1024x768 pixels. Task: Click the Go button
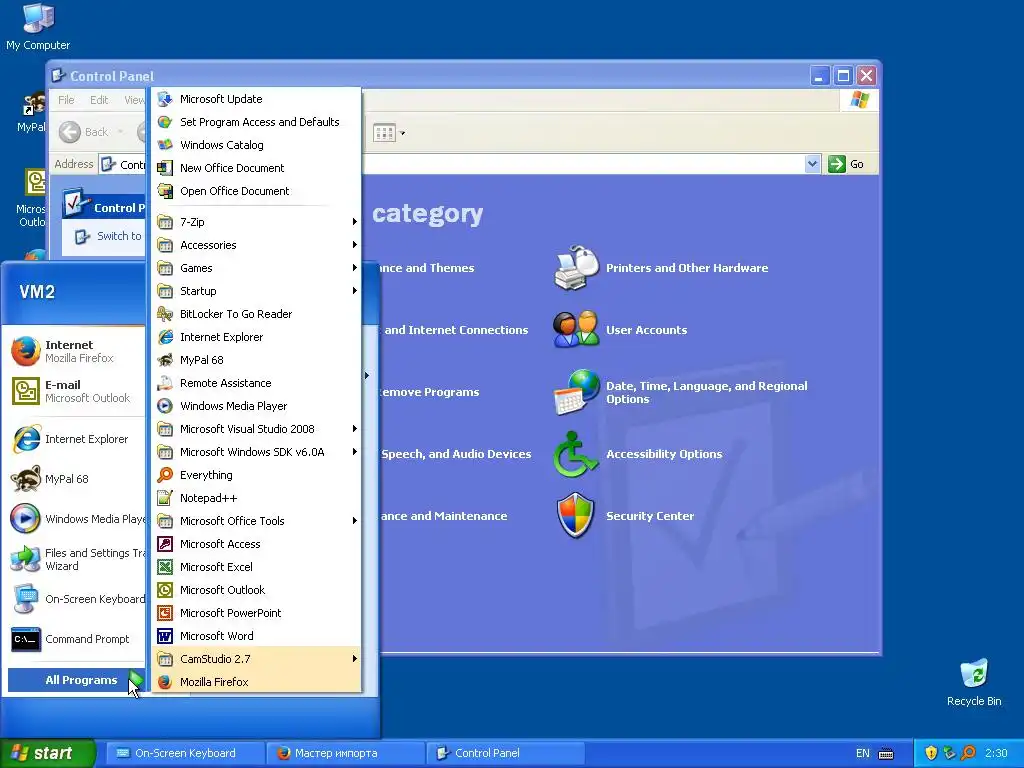click(x=846, y=164)
